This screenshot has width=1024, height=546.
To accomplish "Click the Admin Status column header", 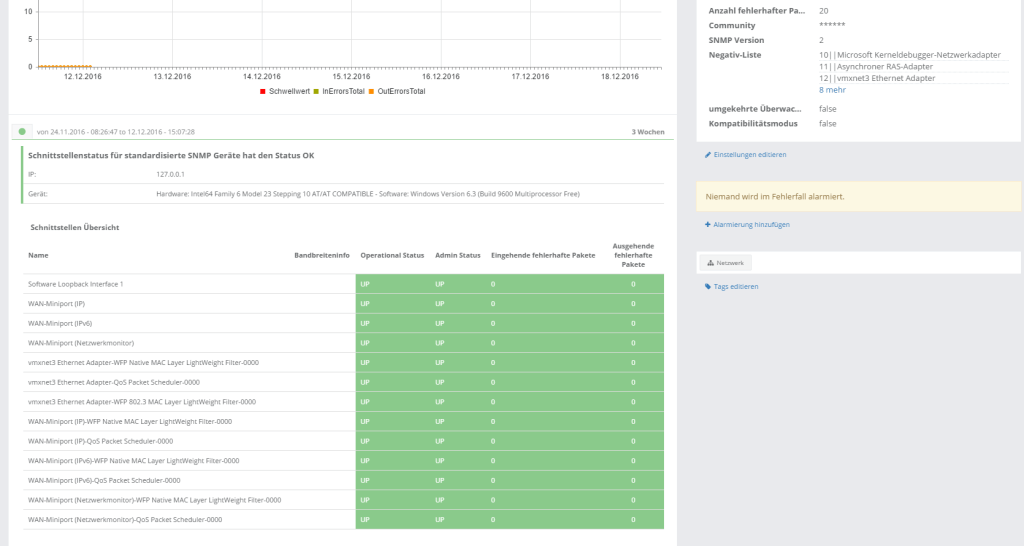I will coord(457,255).
